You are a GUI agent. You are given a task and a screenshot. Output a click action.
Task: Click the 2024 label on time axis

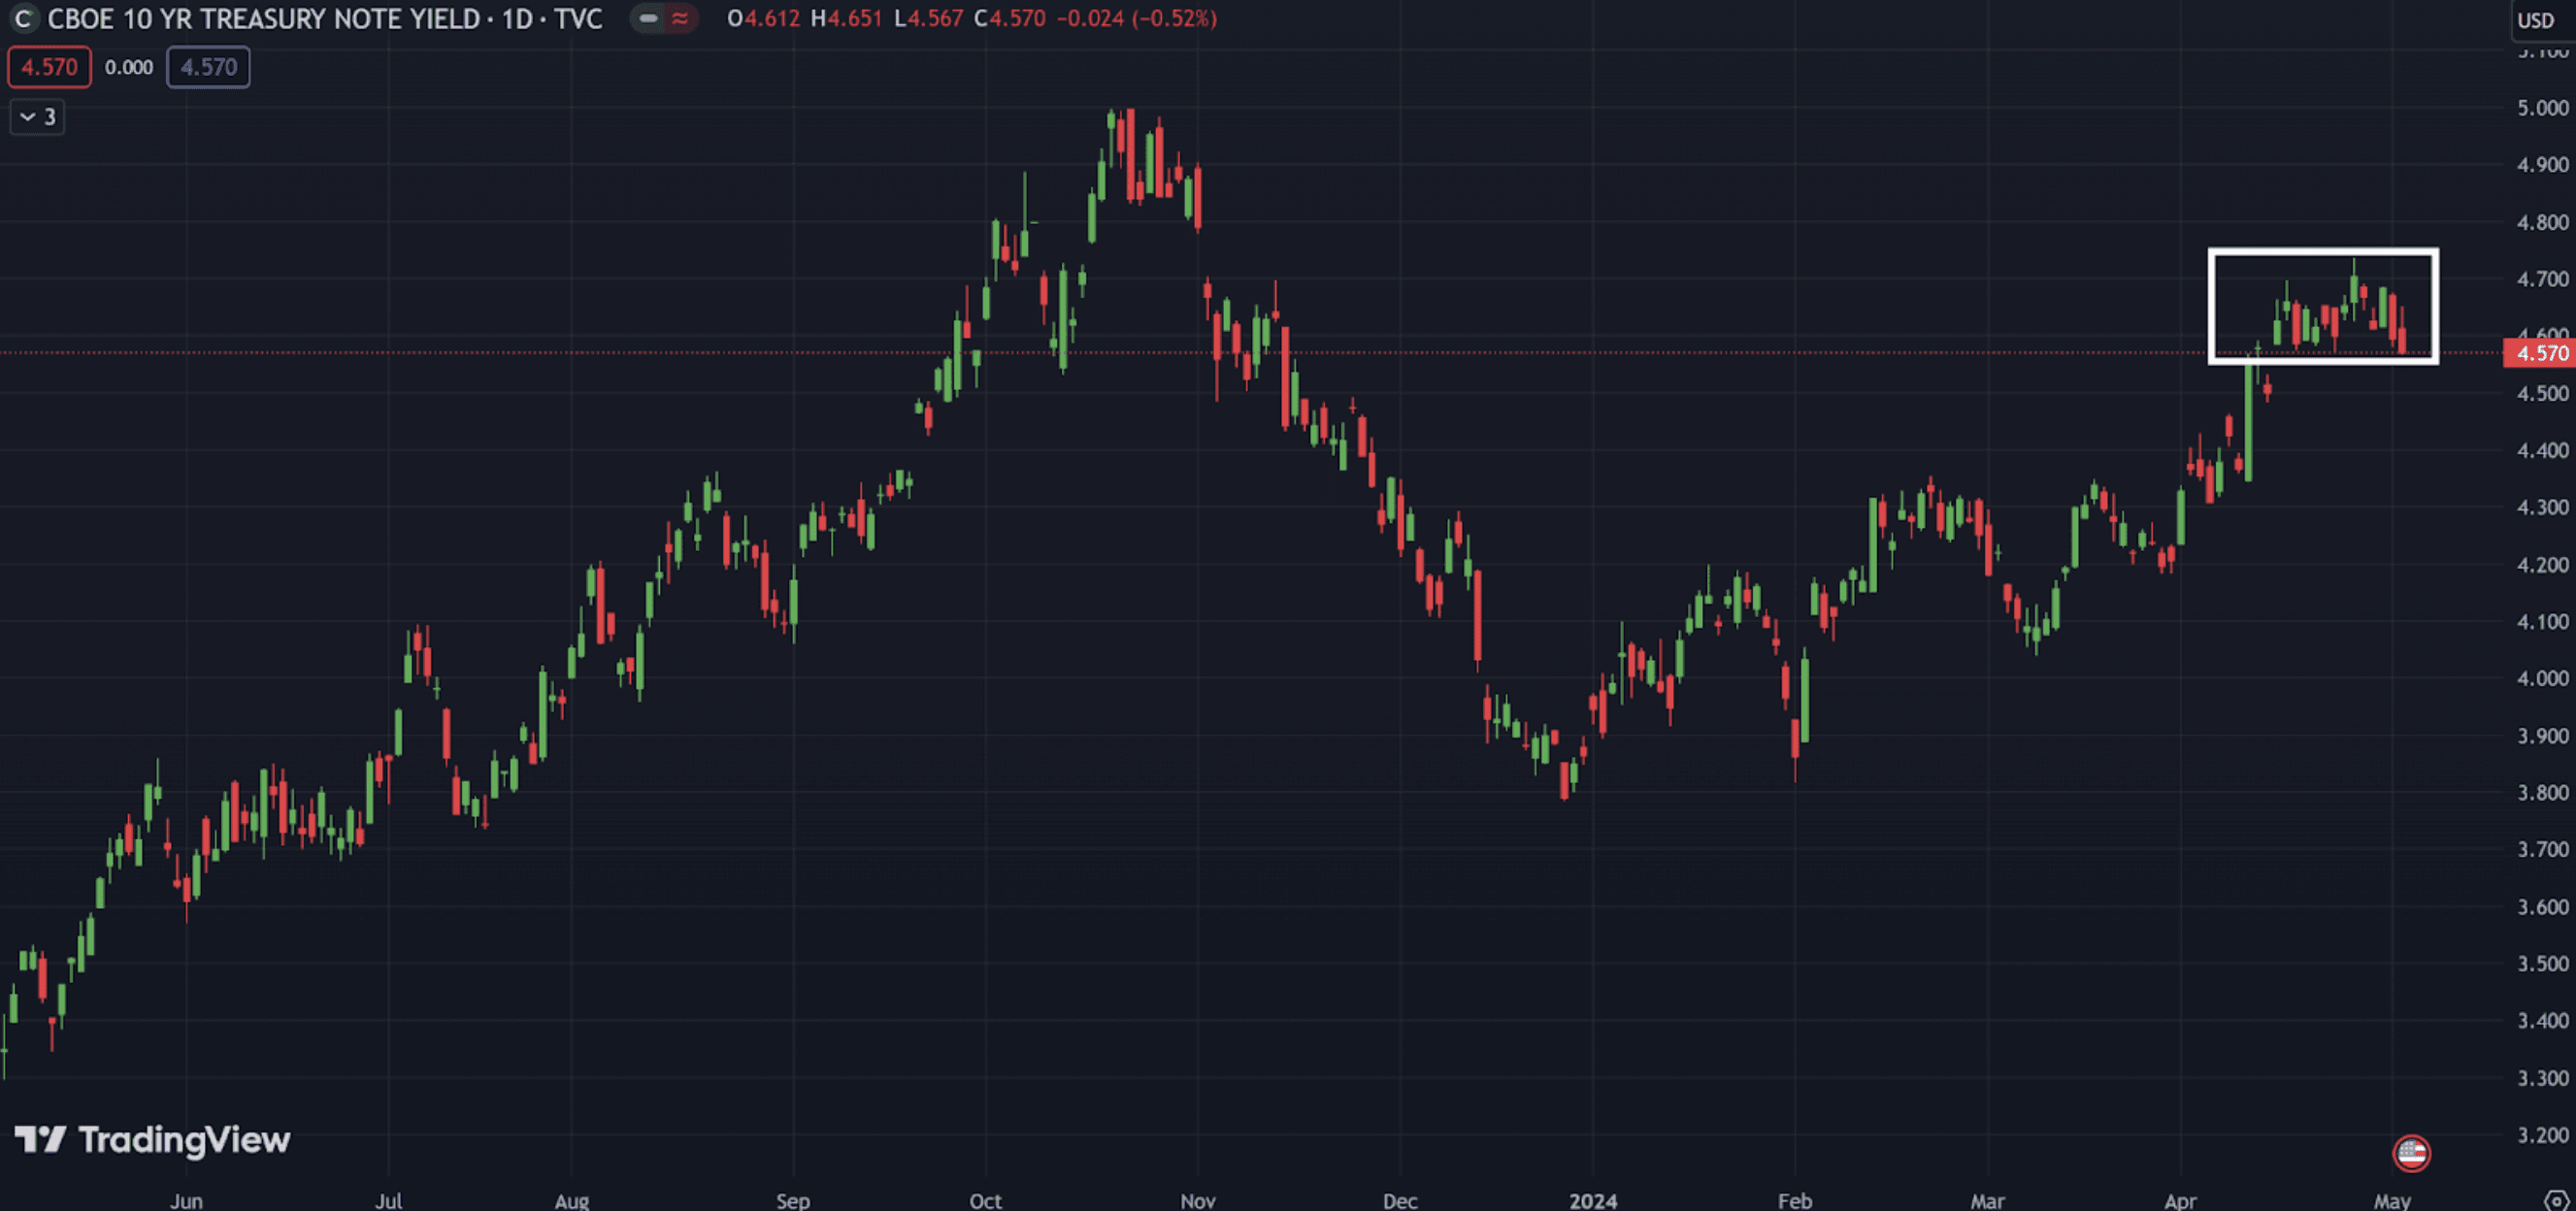pos(1592,1200)
